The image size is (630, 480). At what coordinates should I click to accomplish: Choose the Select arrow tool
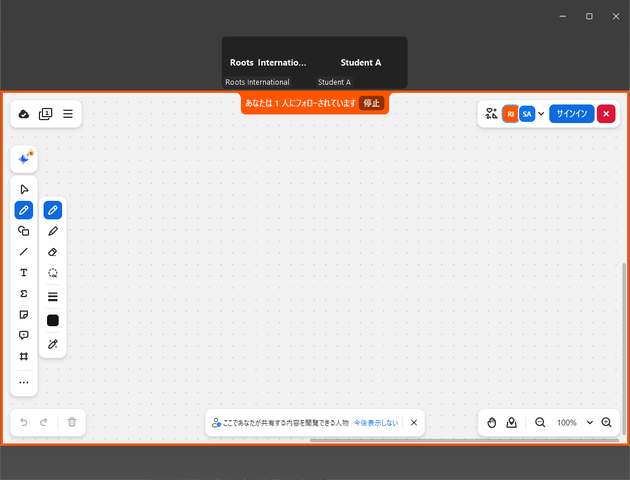pos(24,189)
